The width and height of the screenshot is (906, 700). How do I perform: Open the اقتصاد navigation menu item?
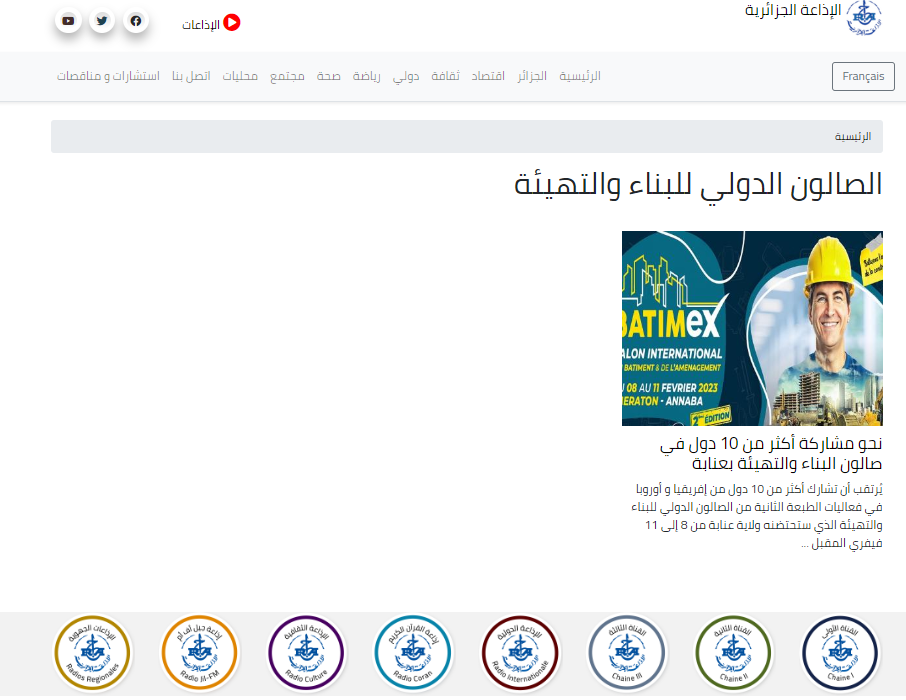point(488,76)
